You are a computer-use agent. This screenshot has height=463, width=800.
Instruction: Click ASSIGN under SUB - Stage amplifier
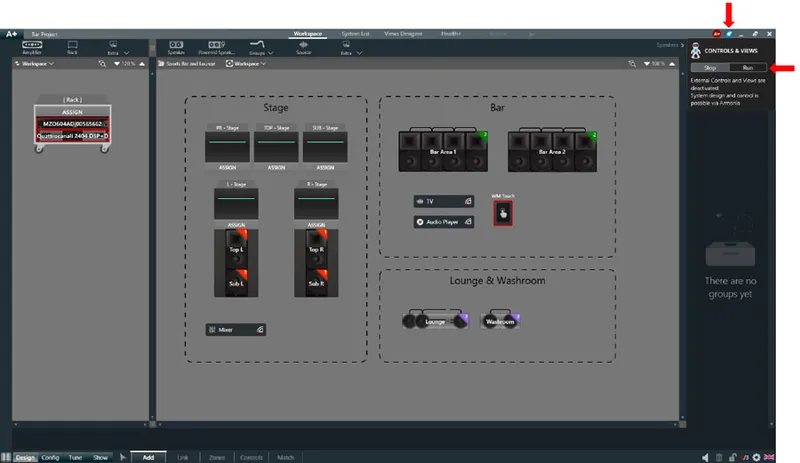(x=326, y=167)
